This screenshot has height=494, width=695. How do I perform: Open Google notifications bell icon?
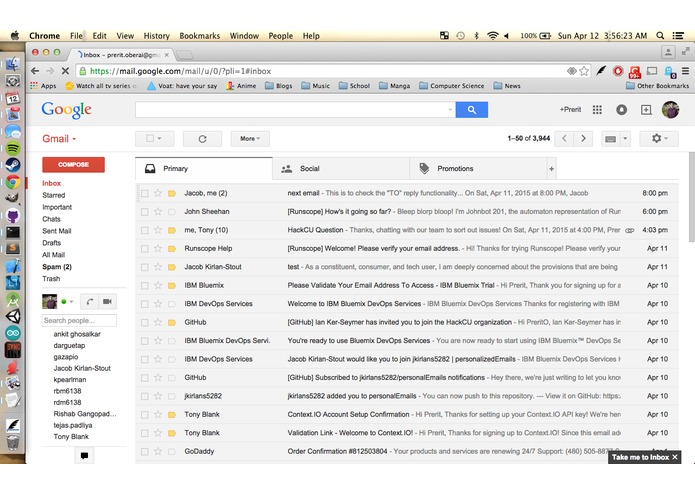coord(621,110)
